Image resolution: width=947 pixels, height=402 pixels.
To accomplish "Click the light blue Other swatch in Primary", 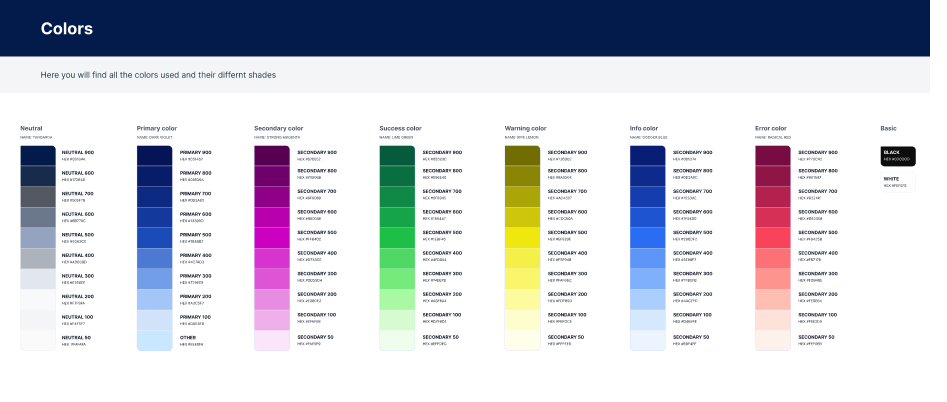I will pyautogui.click(x=155, y=340).
